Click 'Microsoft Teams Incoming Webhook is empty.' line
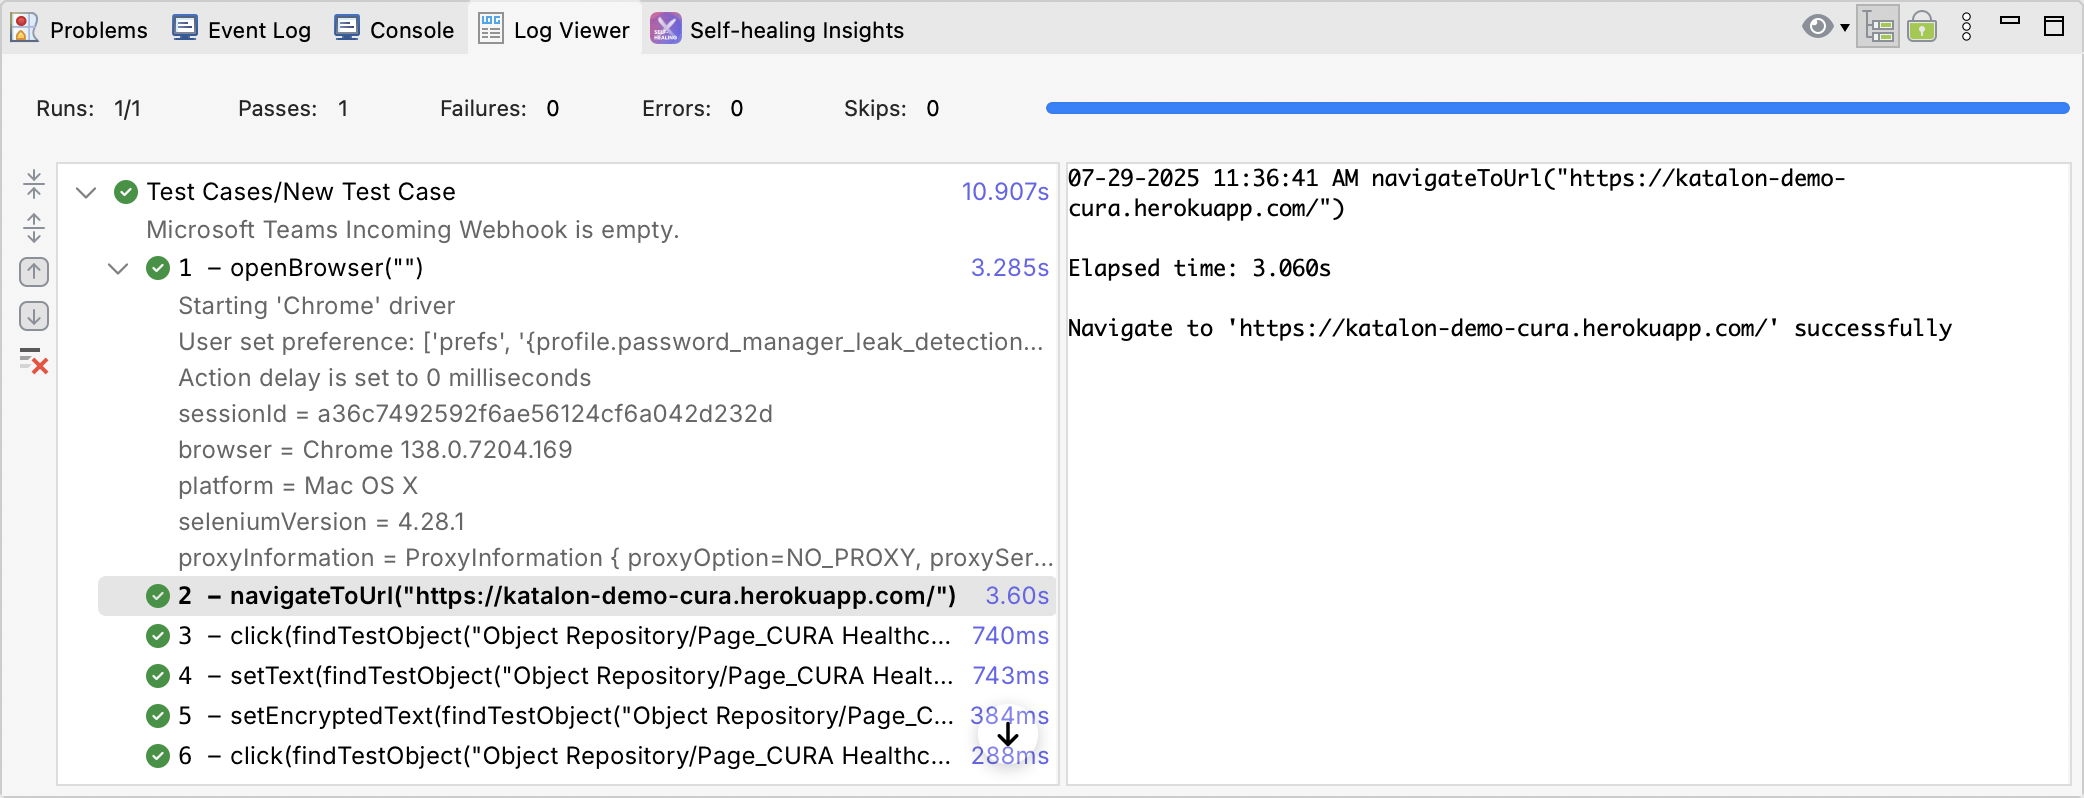Screen dimensions: 2084x798 412,230
